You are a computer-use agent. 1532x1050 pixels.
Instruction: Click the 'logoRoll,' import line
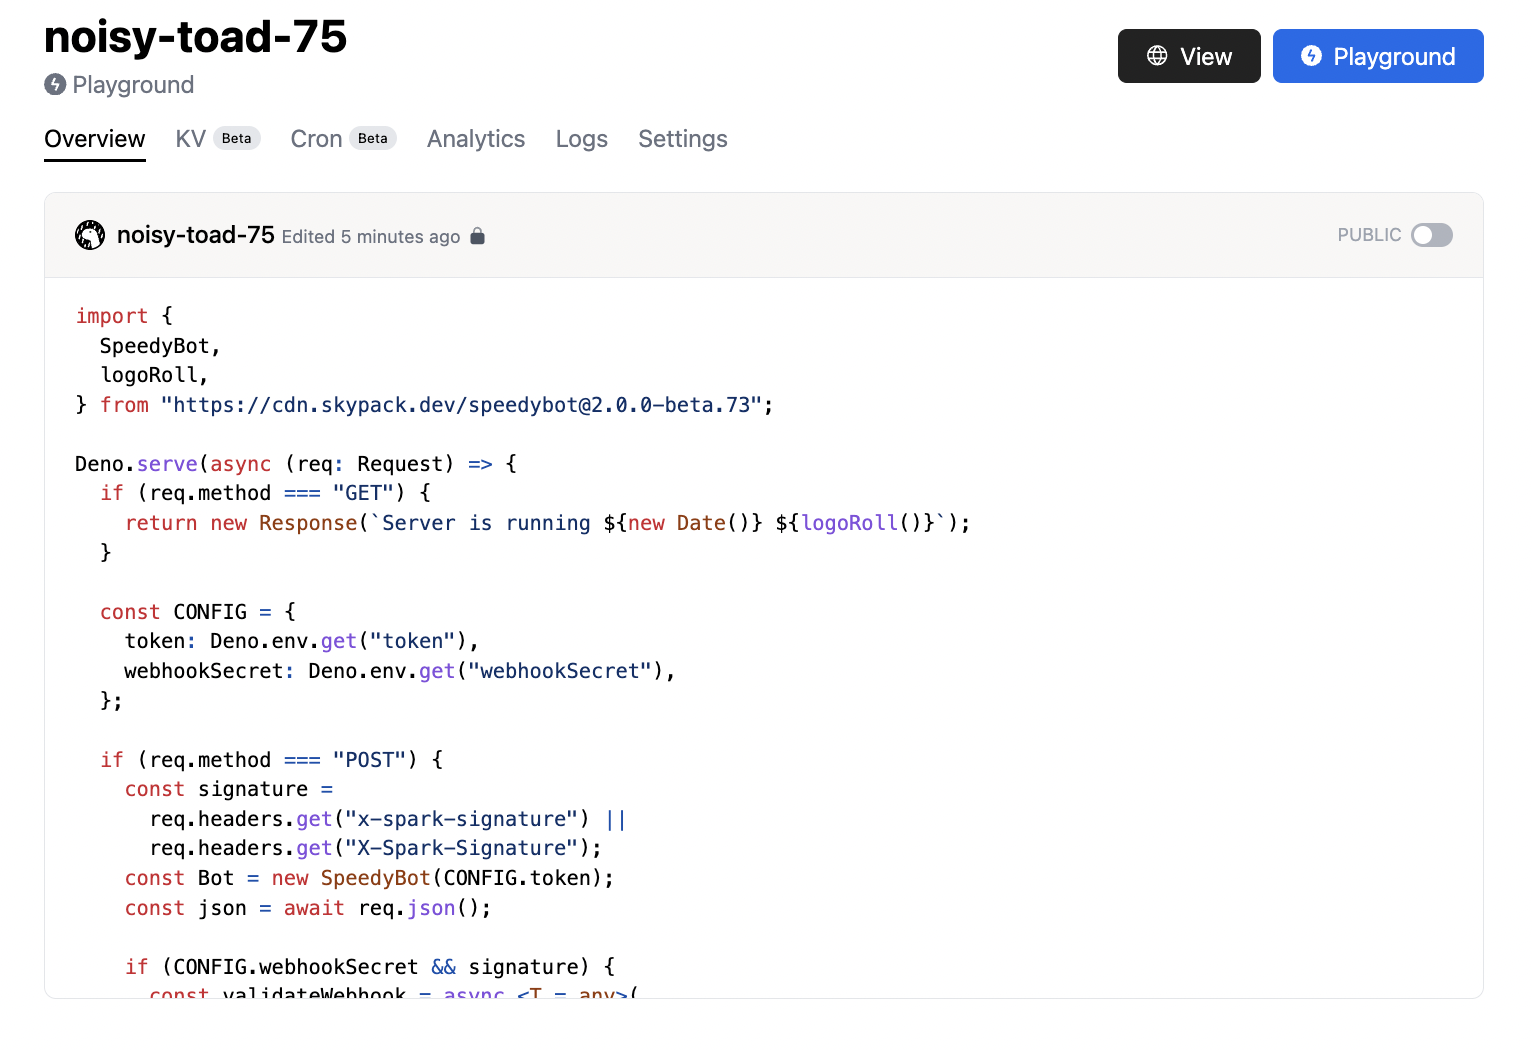154,375
